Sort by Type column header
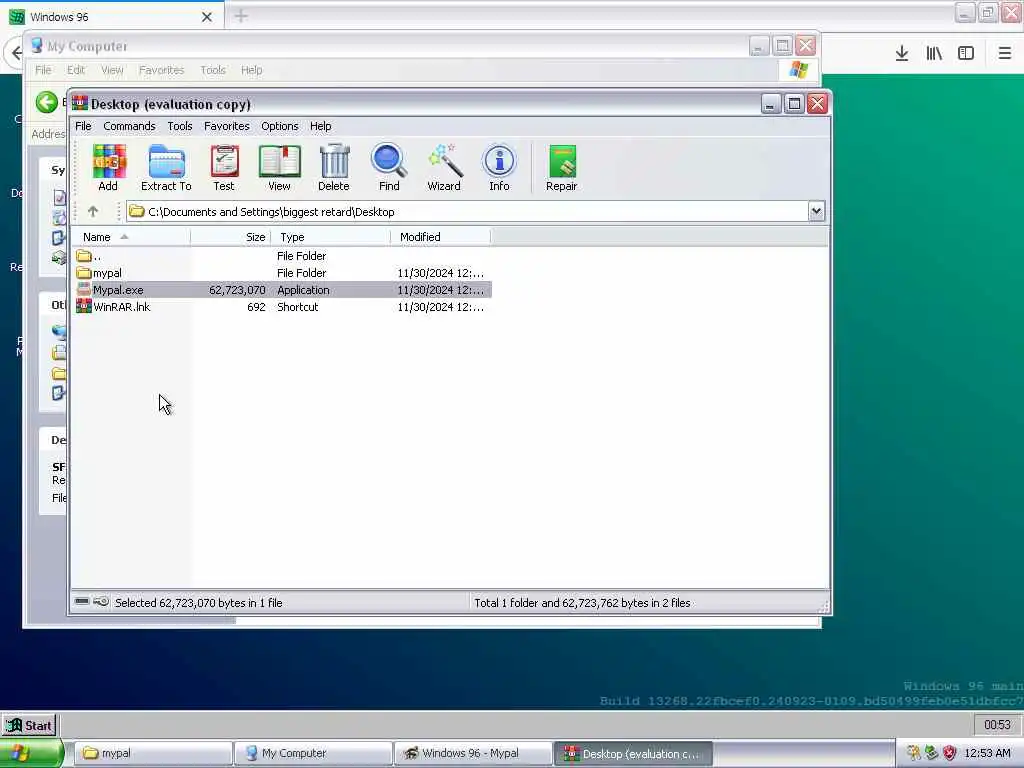This screenshot has width=1024, height=768. [x=330, y=237]
